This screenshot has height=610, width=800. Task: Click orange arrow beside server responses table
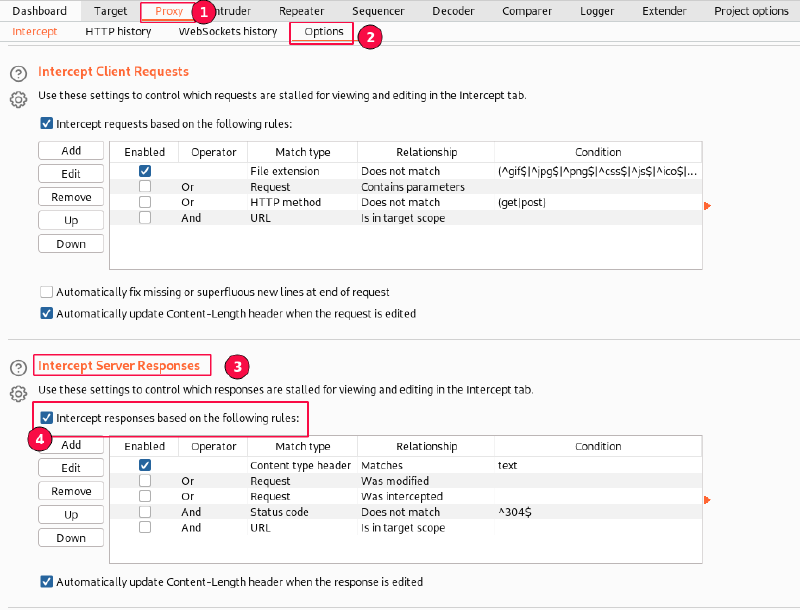pos(708,499)
